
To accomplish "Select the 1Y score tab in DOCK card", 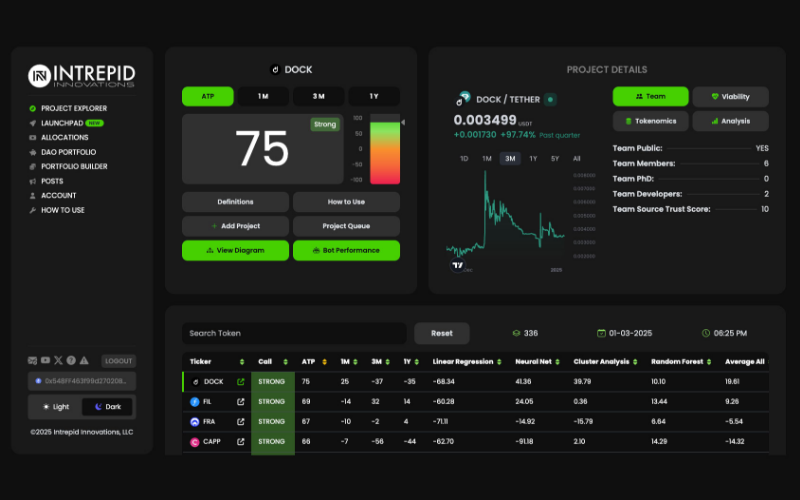I will (374, 96).
